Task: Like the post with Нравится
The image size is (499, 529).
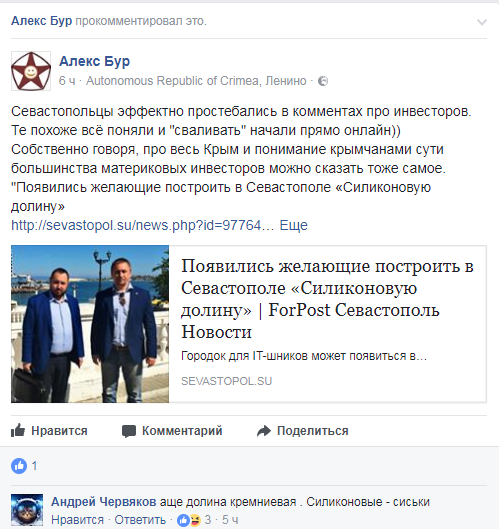Action: coord(49,431)
